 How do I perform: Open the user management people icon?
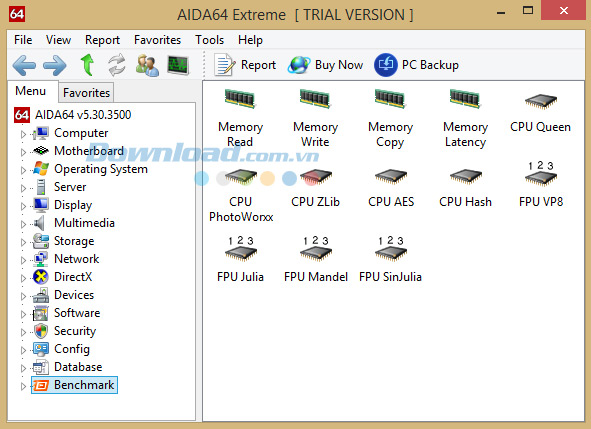(147, 65)
